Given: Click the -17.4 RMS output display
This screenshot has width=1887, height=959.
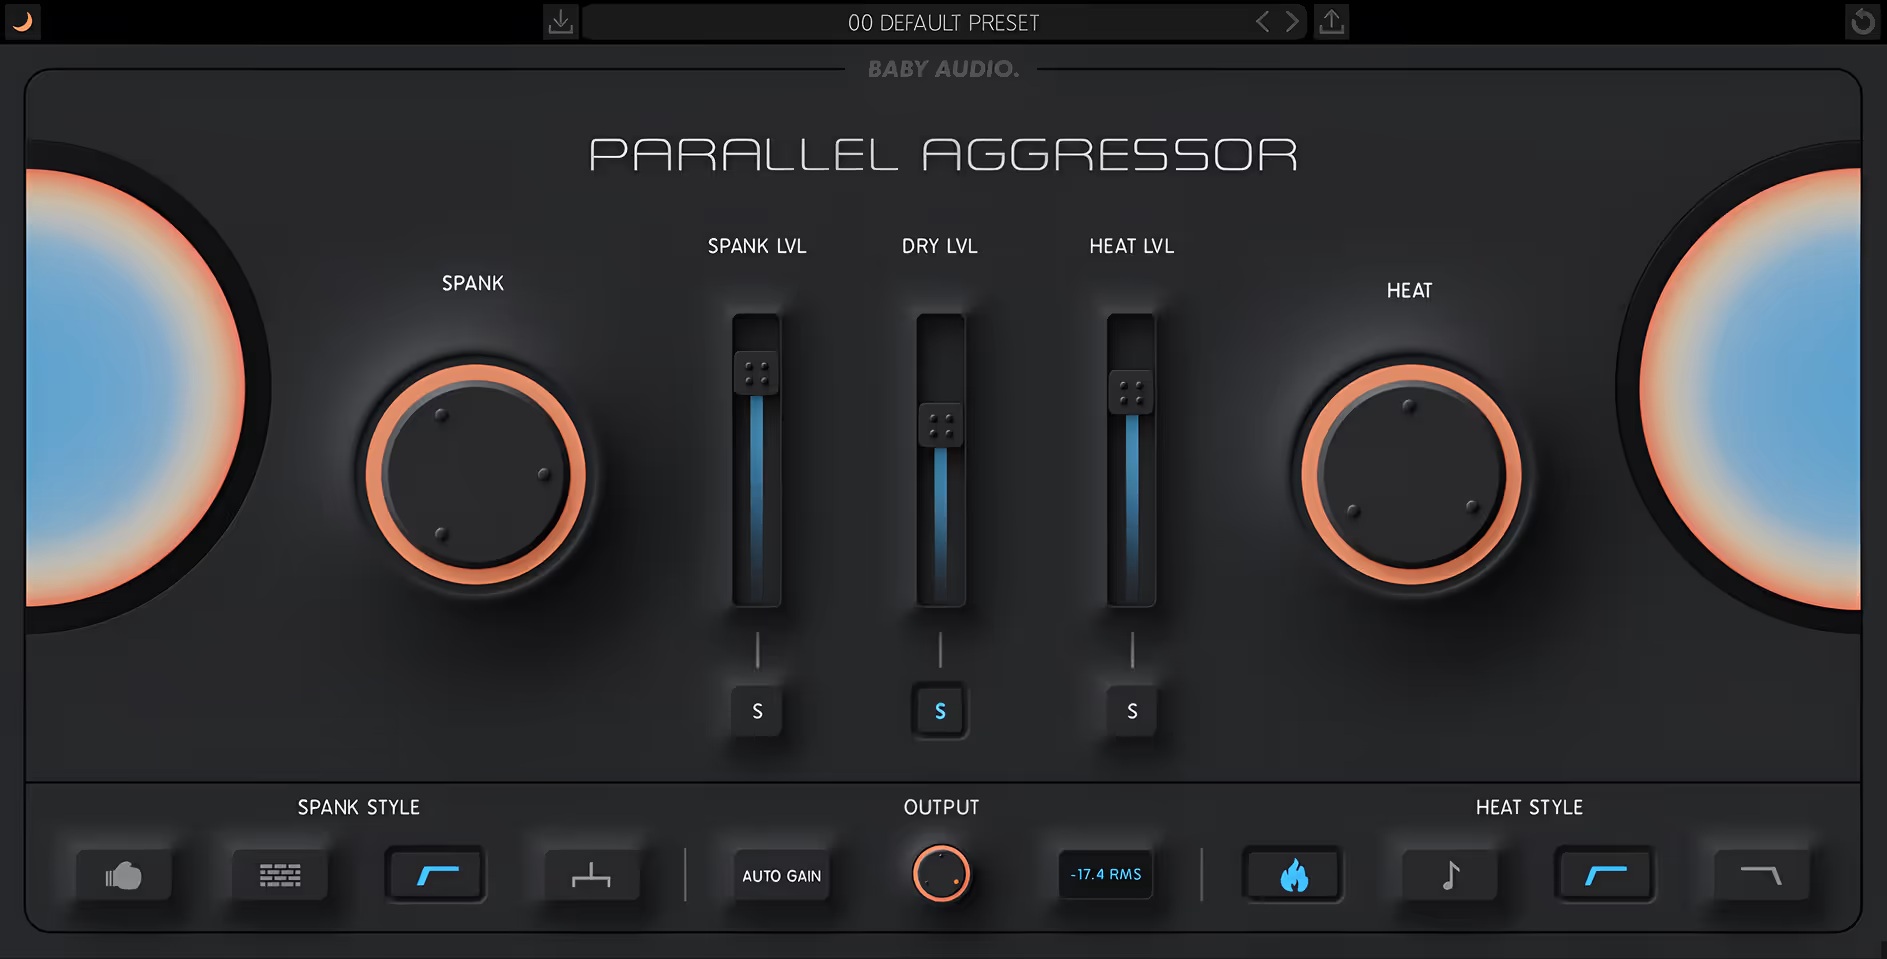Looking at the screenshot, I should point(1105,875).
